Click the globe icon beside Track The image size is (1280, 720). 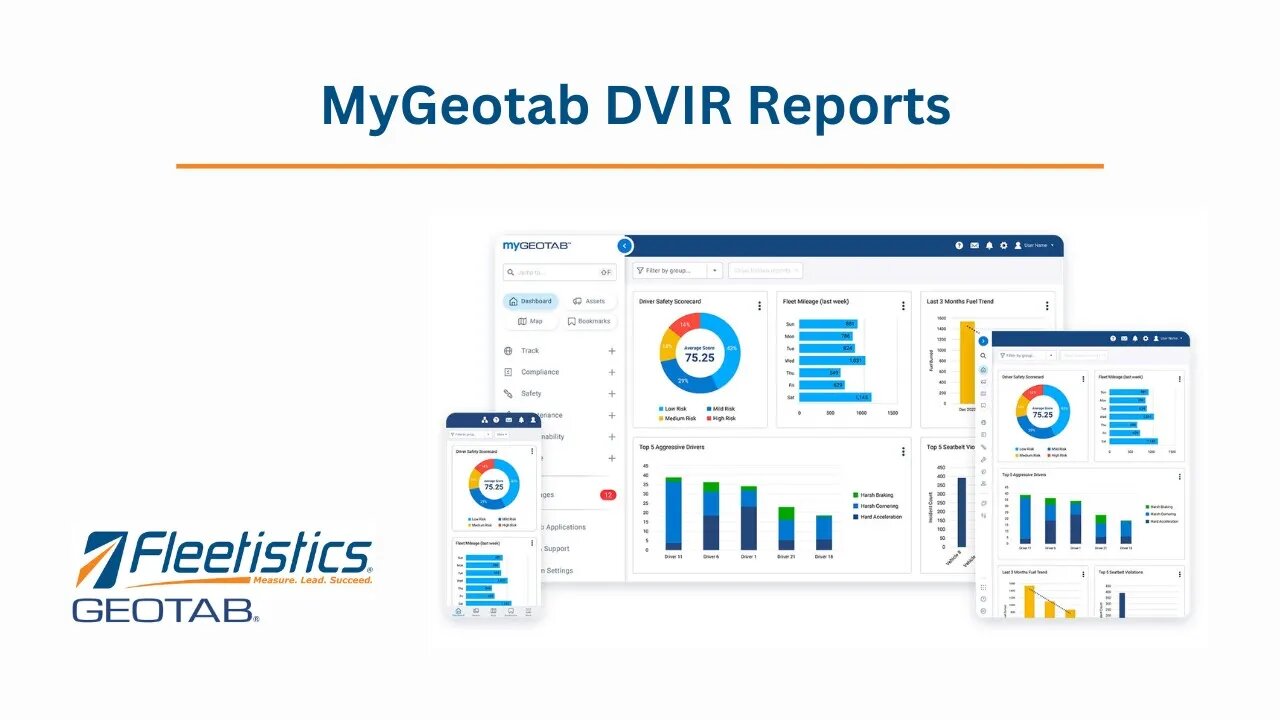(x=508, y=351)
